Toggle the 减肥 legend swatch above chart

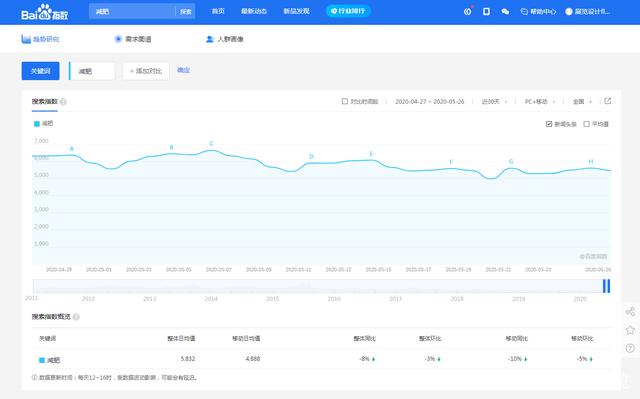tap(37, 124)
